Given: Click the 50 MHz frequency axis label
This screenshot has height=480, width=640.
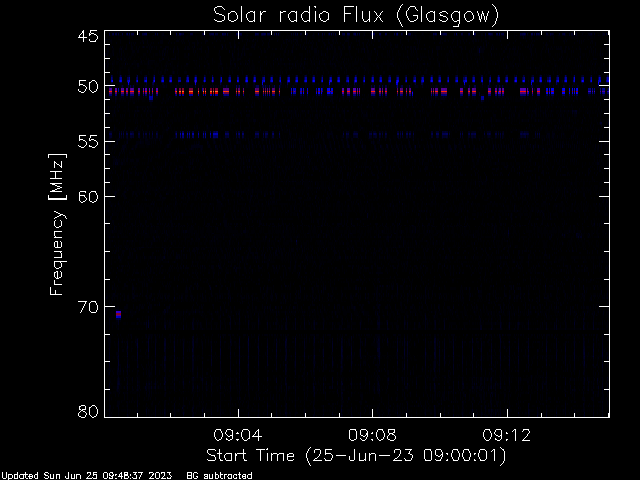Looking at the screenshot, I should [x=88, y=87].
